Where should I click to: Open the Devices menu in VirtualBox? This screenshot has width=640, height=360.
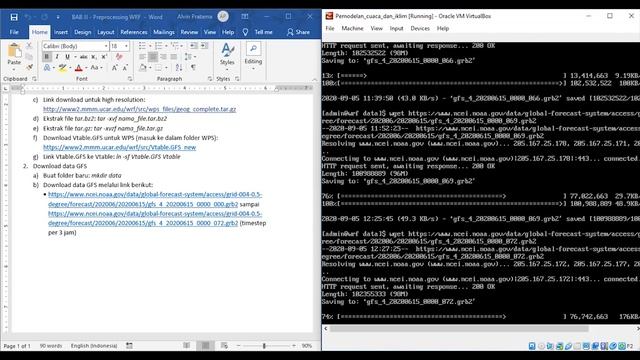coord(420,28)
